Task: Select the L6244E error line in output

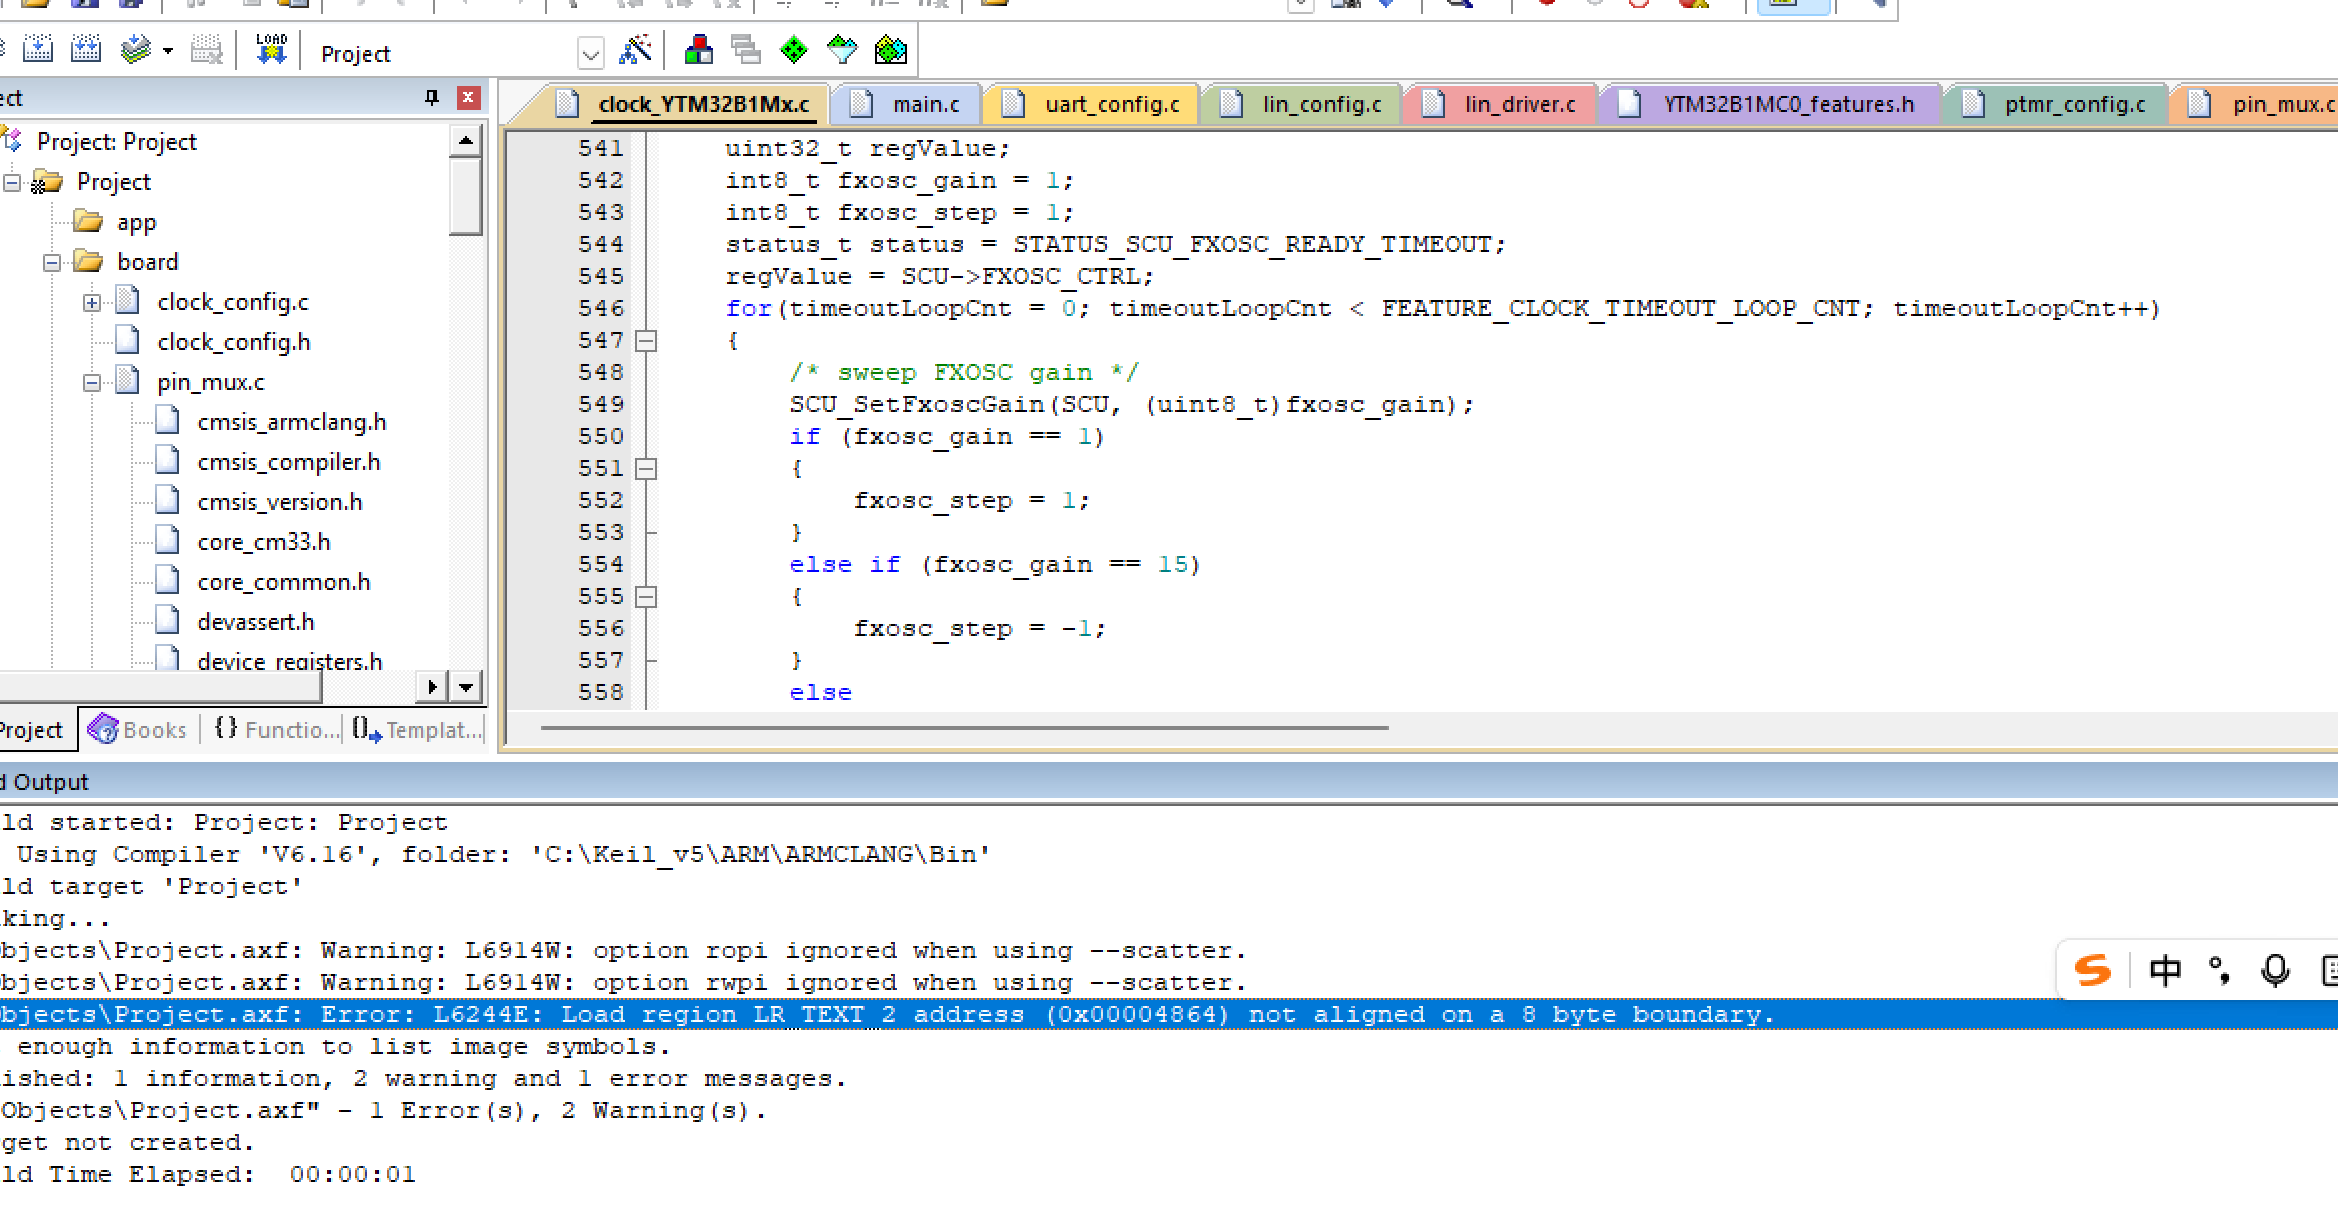Action: tap(1169, 1014)
